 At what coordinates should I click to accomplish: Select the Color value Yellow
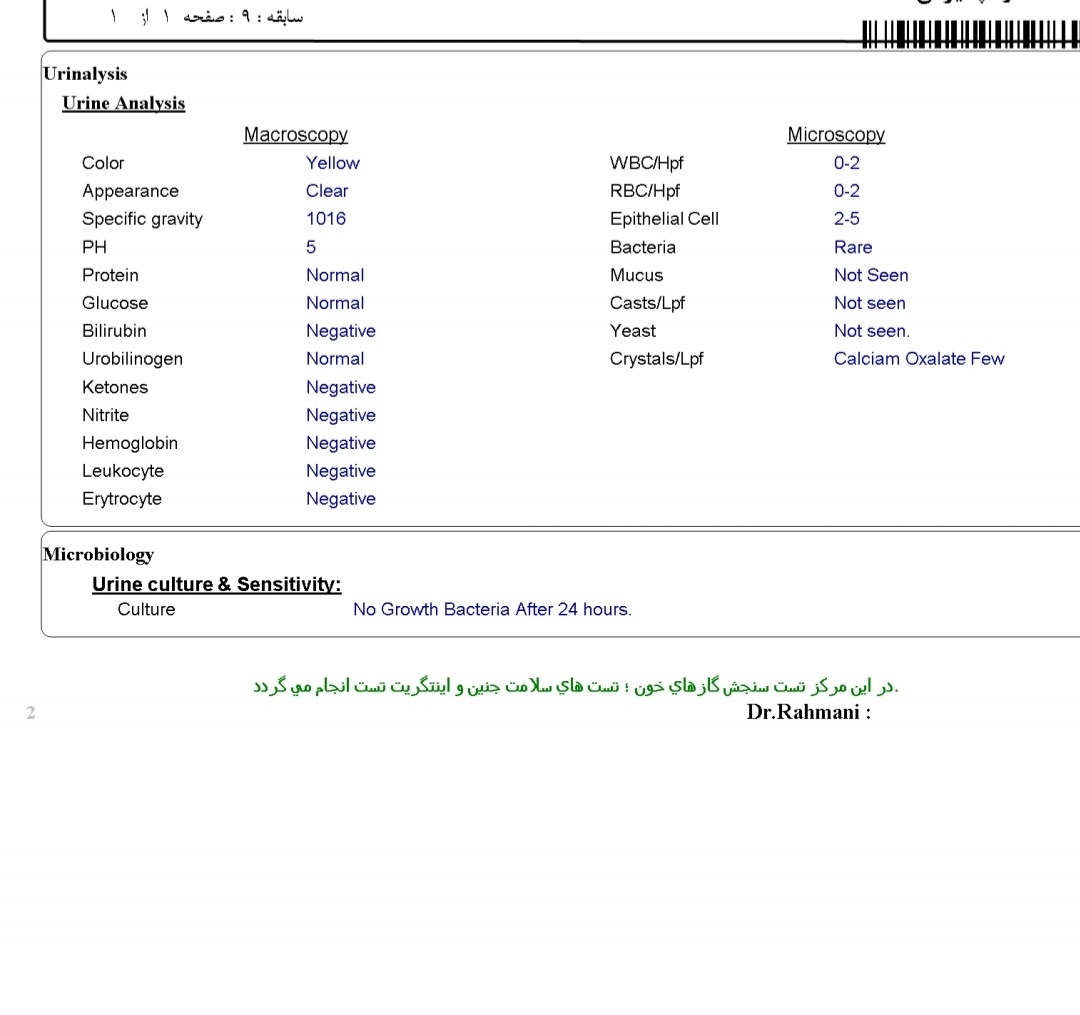[x=333, y=163]
